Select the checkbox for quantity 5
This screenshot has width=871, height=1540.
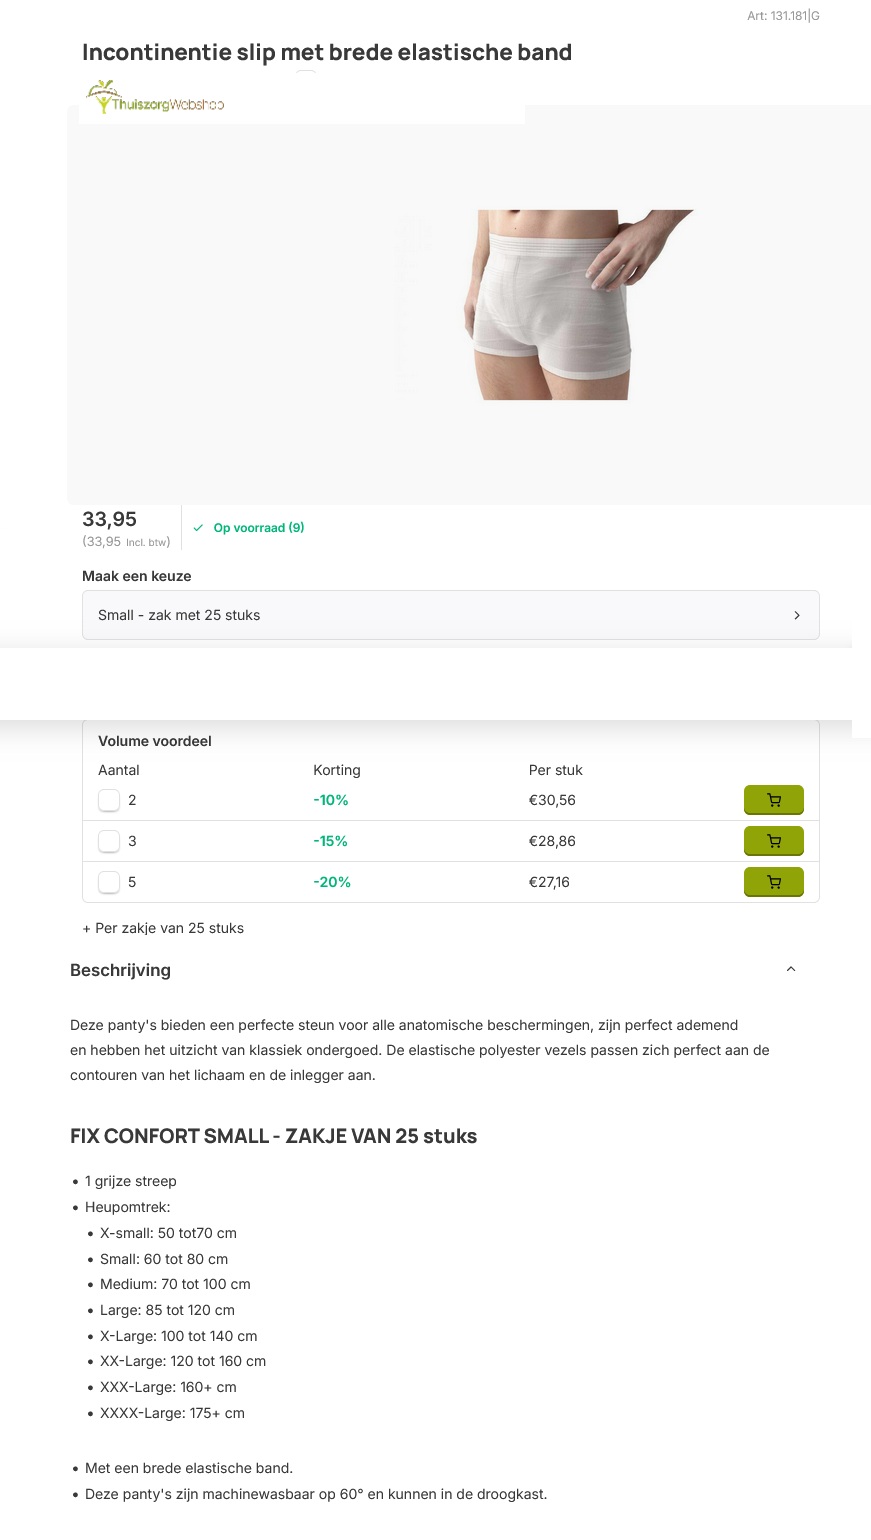click(109, 882)
